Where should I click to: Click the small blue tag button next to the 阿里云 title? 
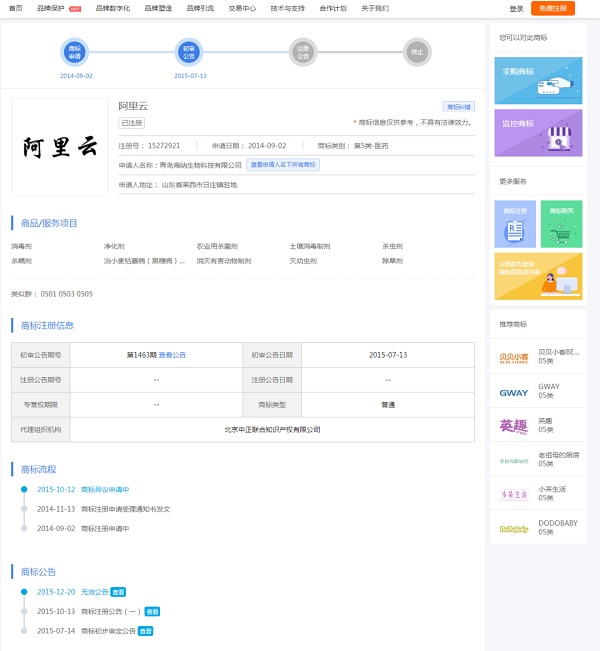point(458,107)
